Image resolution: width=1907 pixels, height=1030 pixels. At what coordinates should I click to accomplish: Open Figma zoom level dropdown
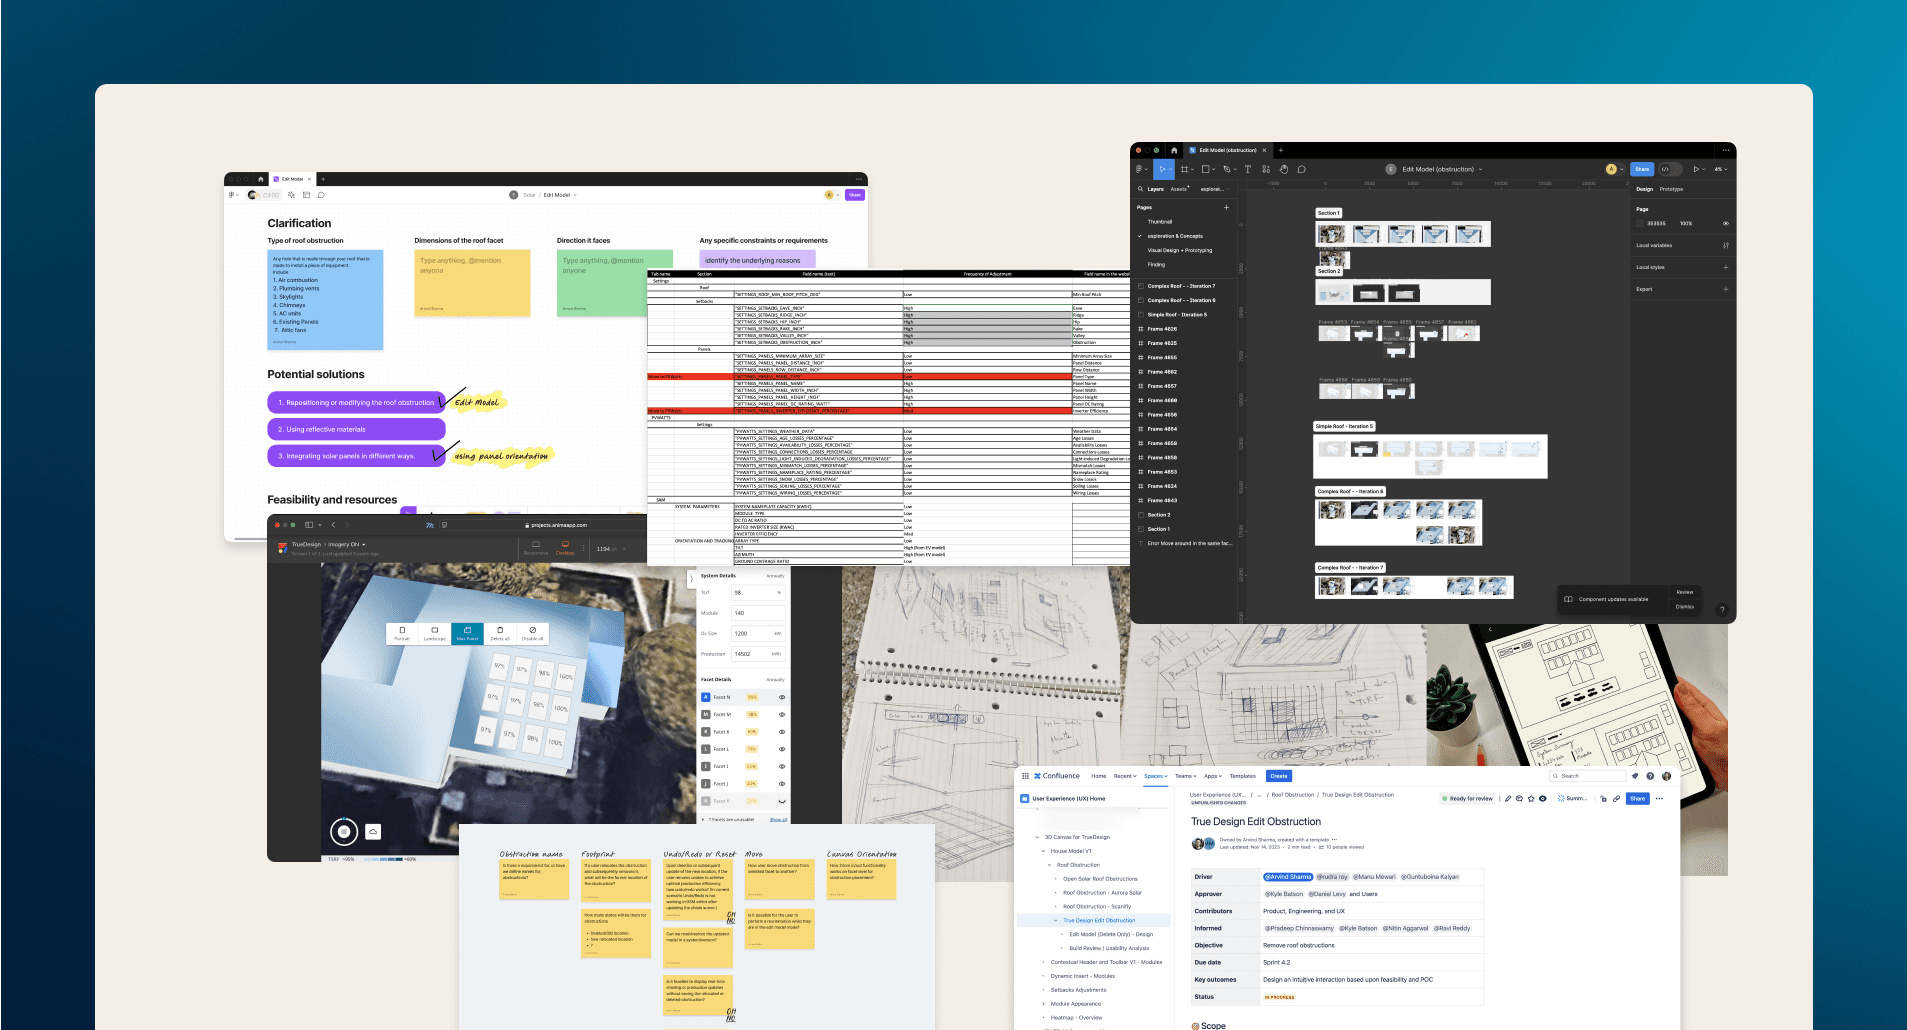click(x=1721, y=169)
